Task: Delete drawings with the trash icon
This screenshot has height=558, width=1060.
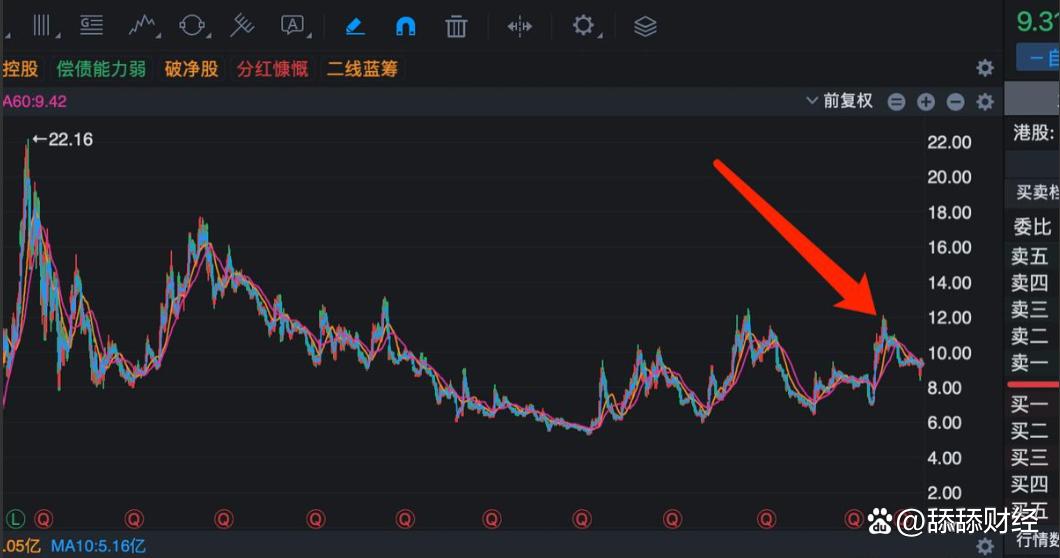Action: tap(456, 26)
